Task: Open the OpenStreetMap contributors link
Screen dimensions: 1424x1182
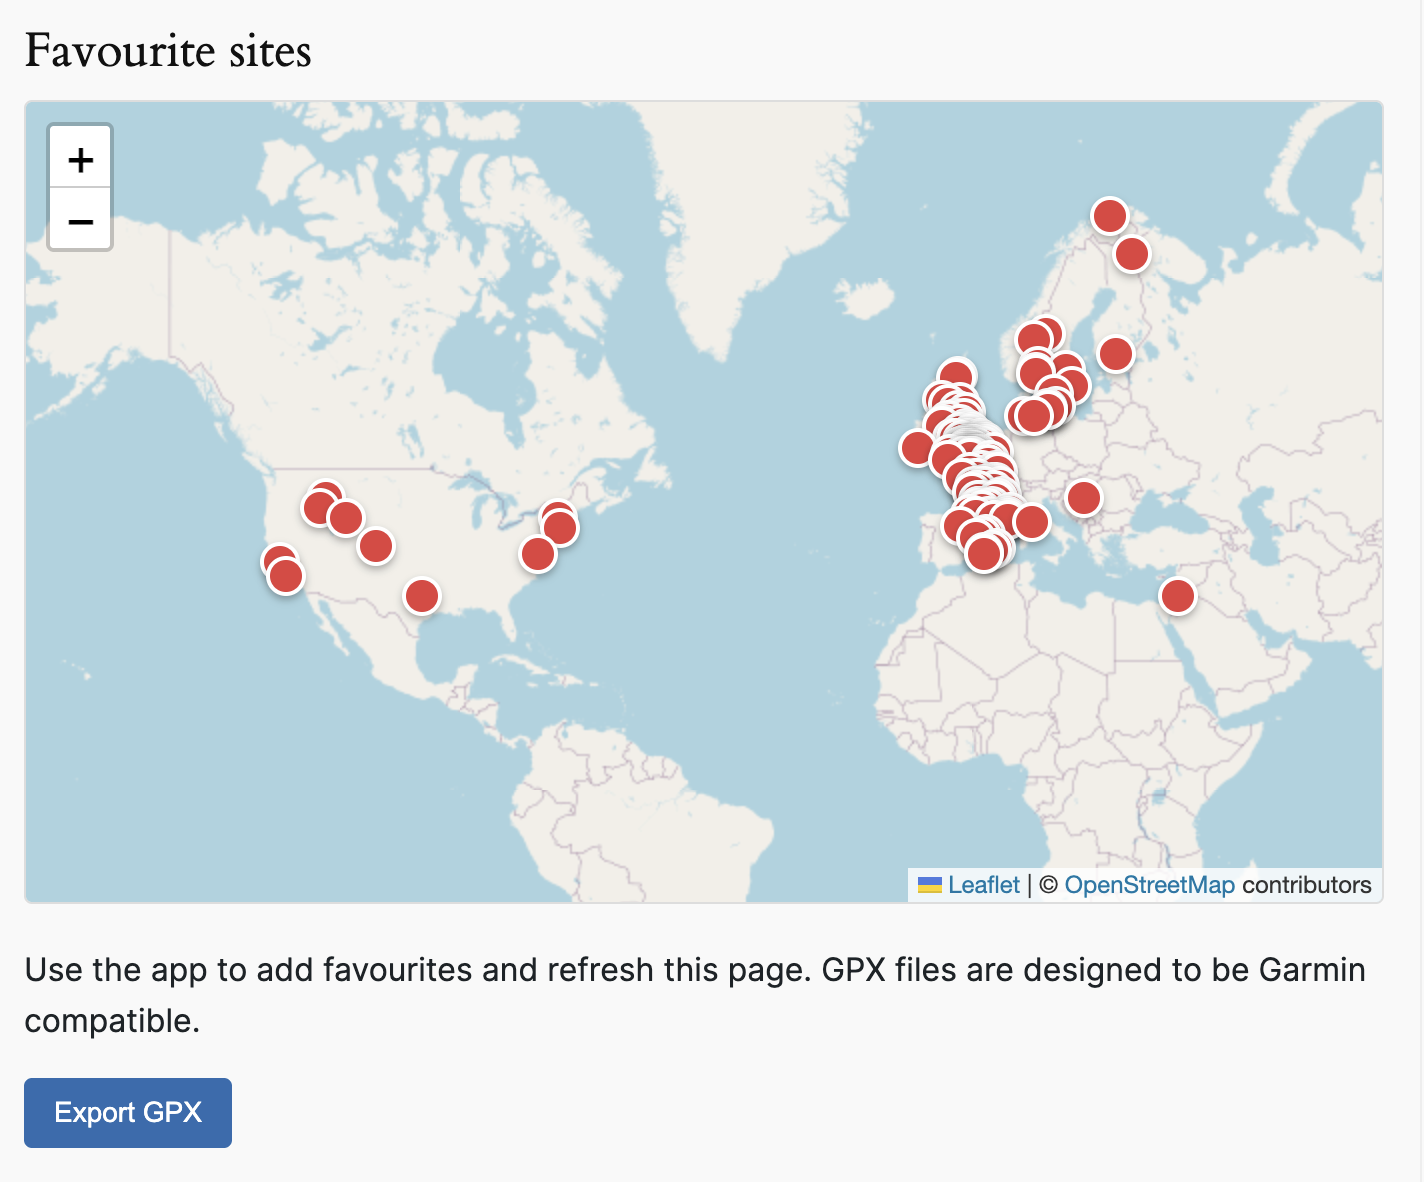Action: tap(1150, 884)
